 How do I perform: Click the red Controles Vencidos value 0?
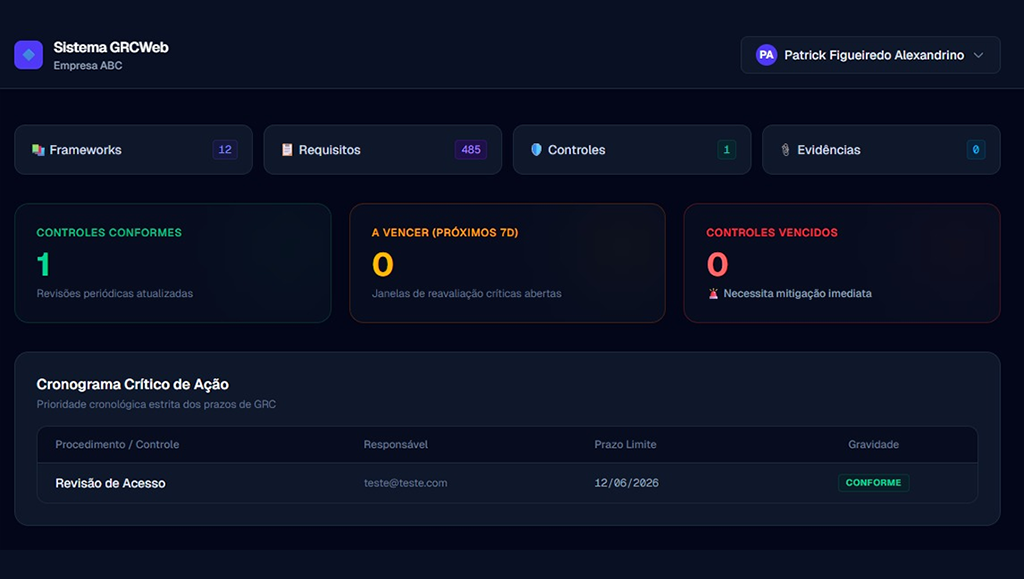pos(717,264)
